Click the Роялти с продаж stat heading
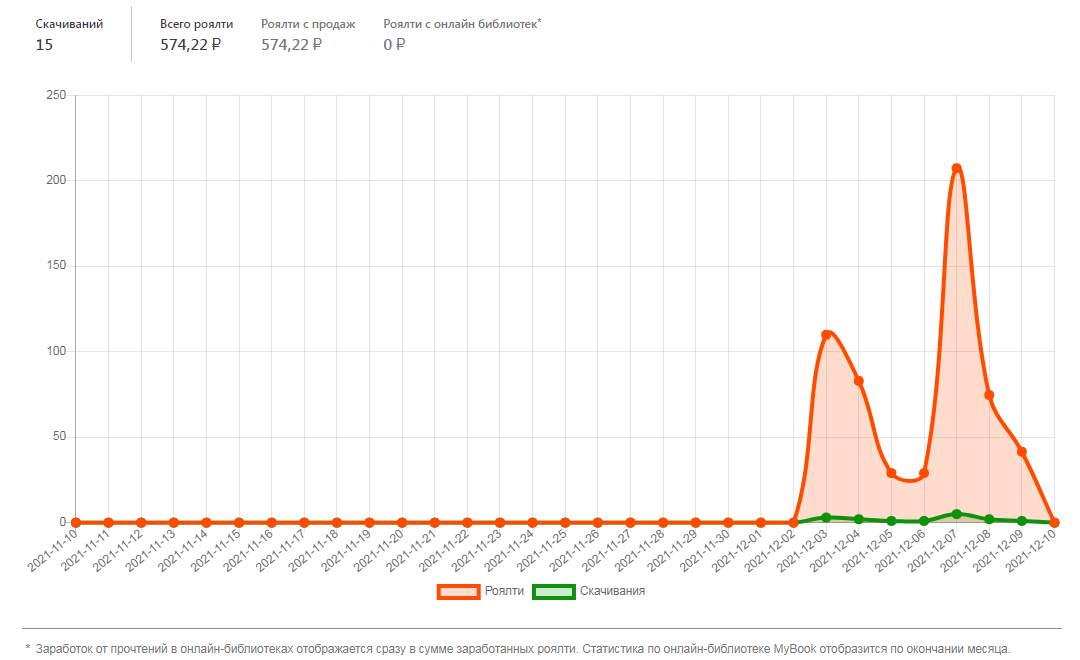Viewport: 1080px width, 660px height. [308, 23]
